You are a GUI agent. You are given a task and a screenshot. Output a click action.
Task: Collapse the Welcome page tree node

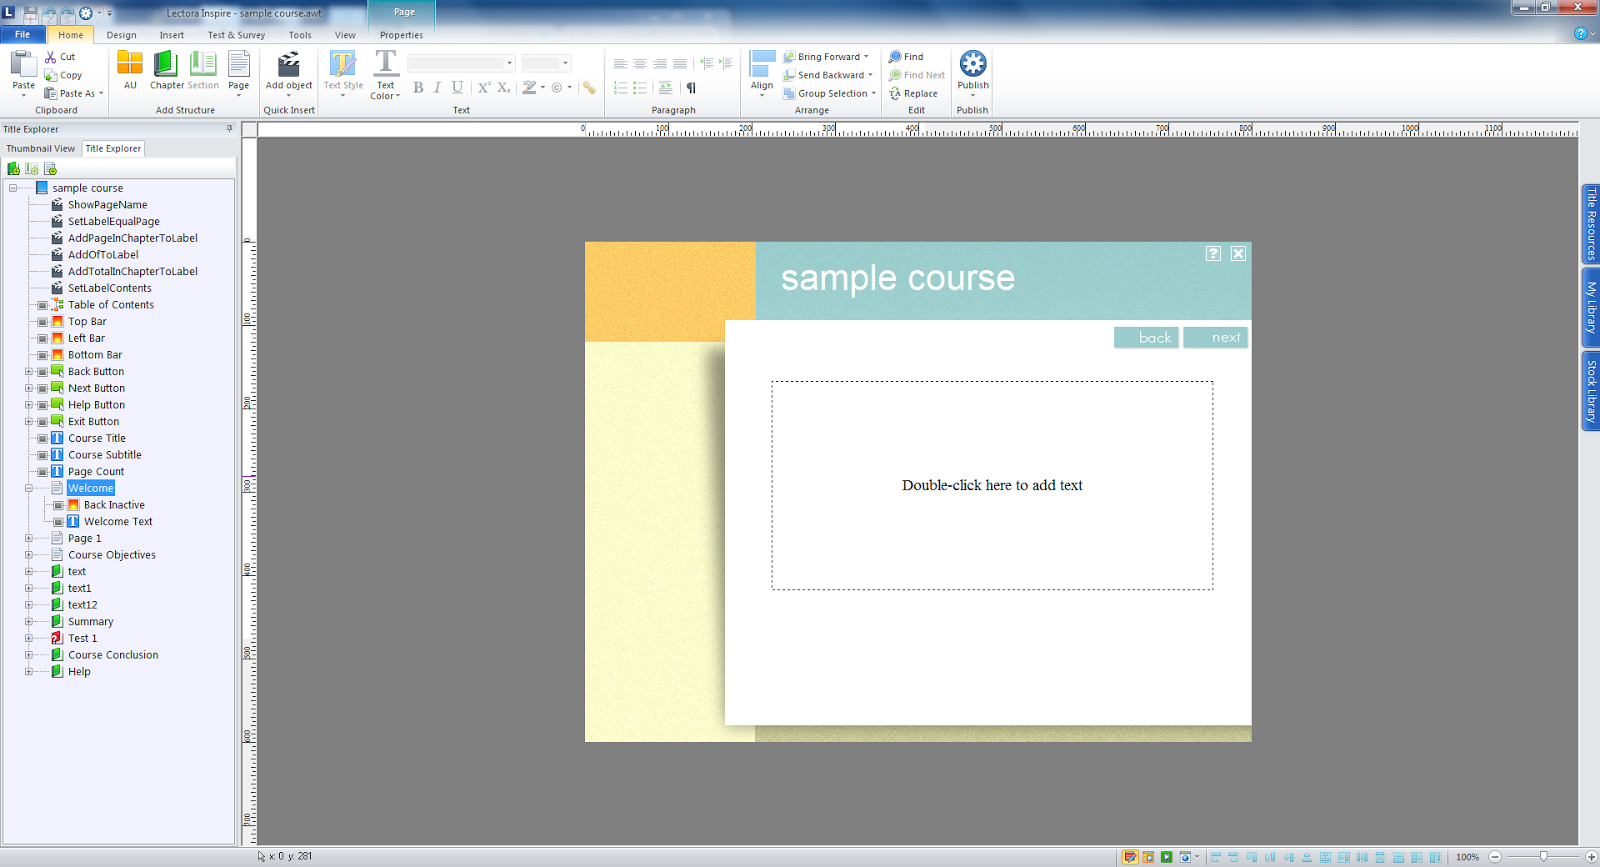(x=29, y=489)
